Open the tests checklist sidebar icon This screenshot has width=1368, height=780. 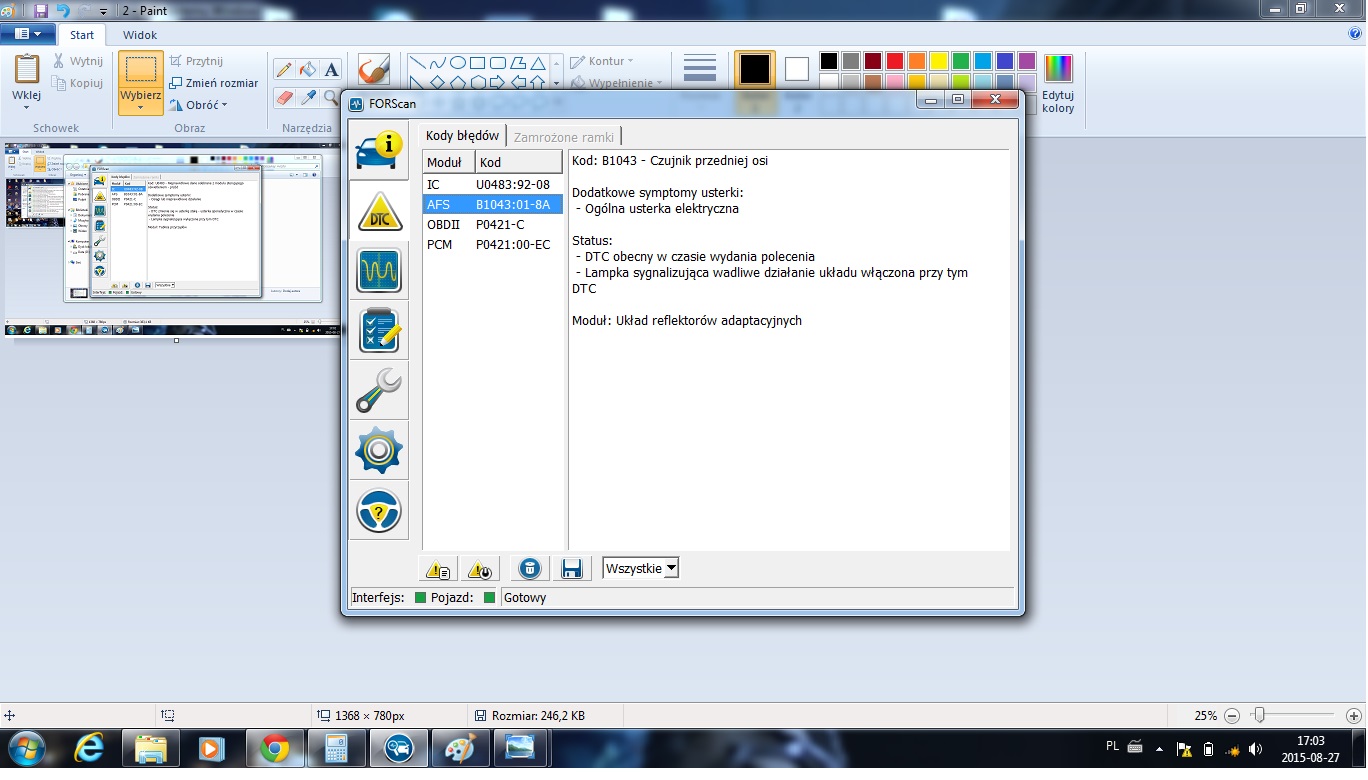click(x=378, y=331)
